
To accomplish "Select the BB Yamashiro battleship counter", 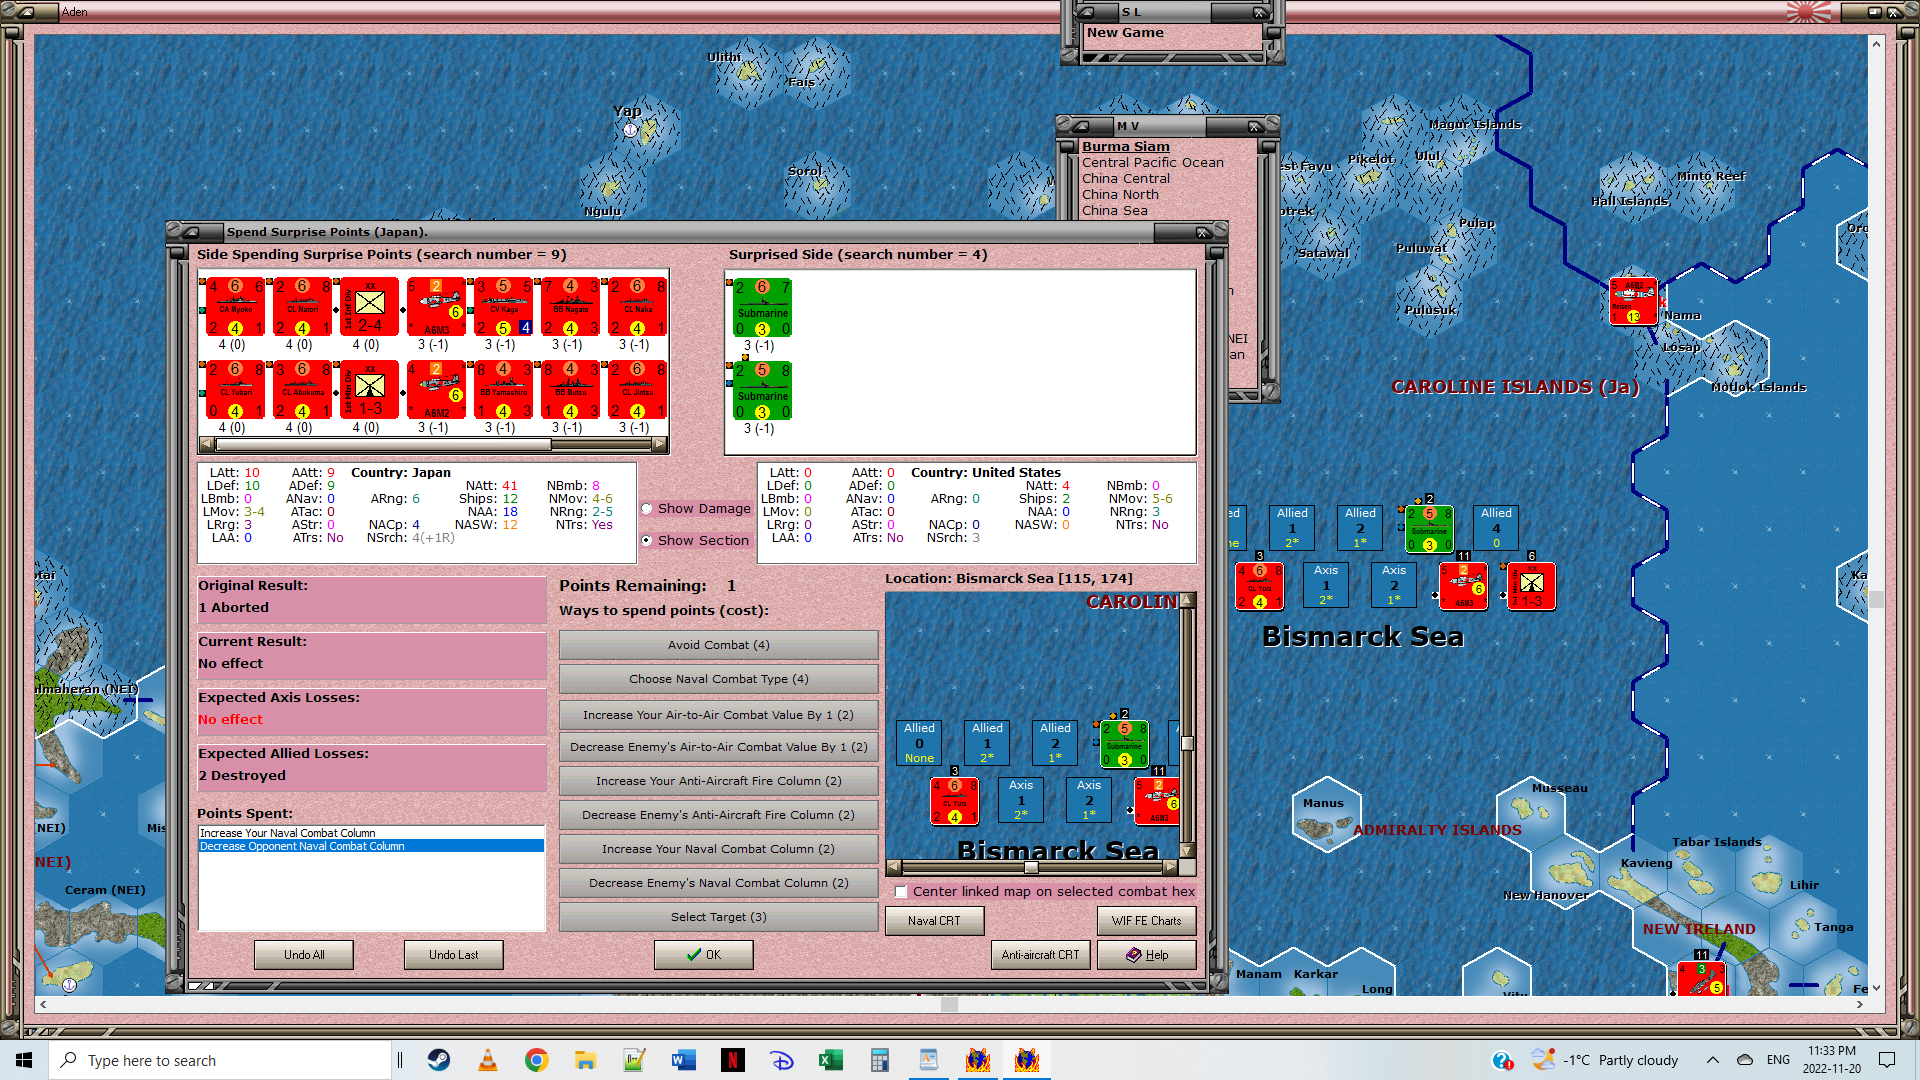I will tap(503, 389).
